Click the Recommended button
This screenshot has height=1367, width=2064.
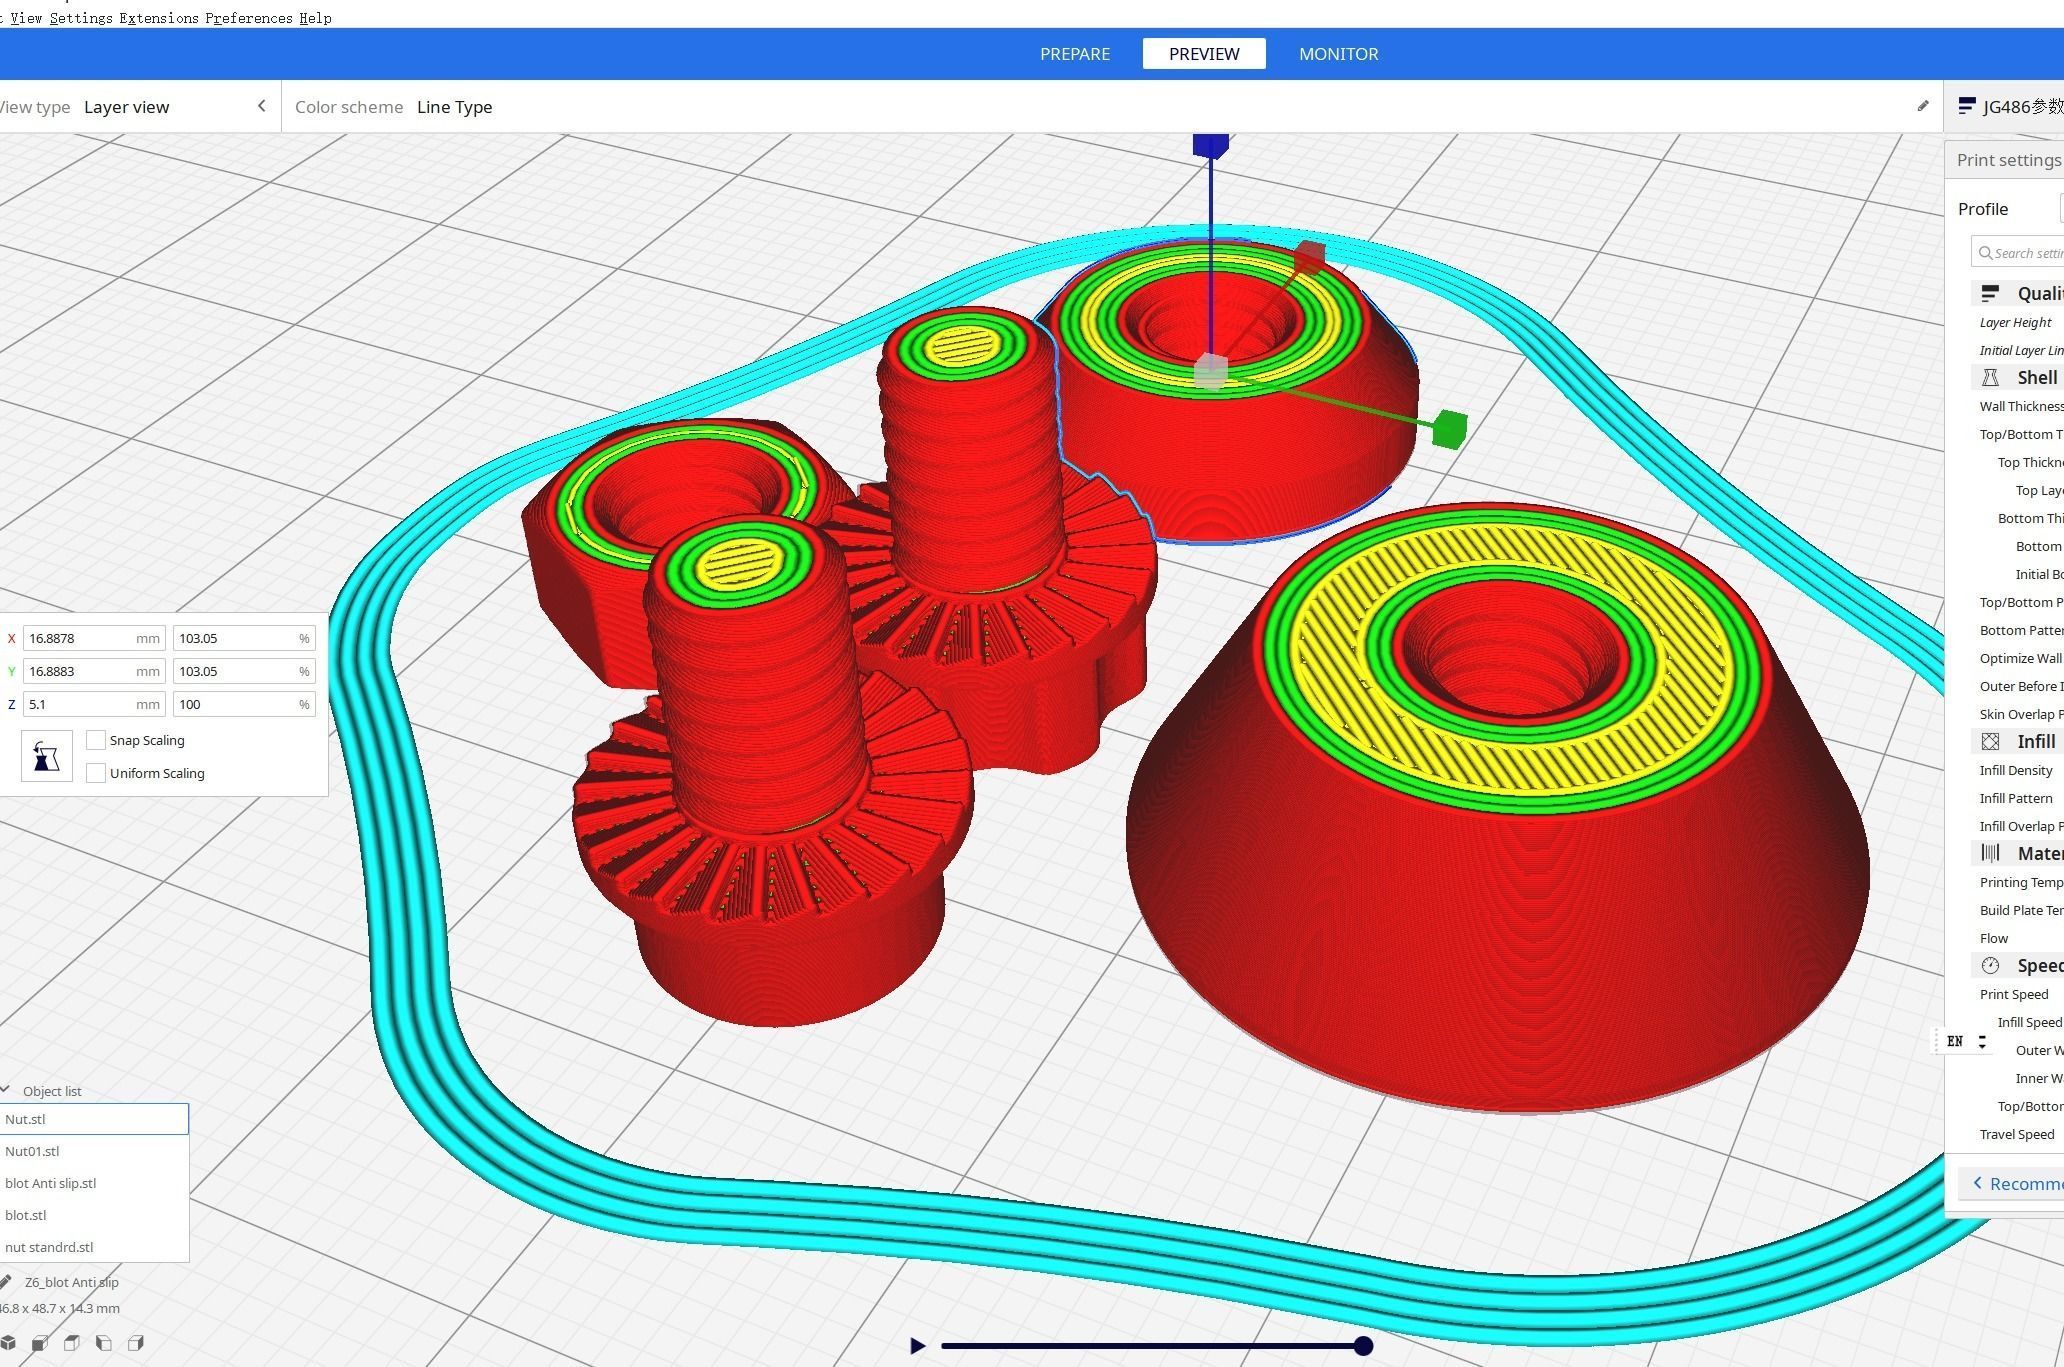2020,1183
